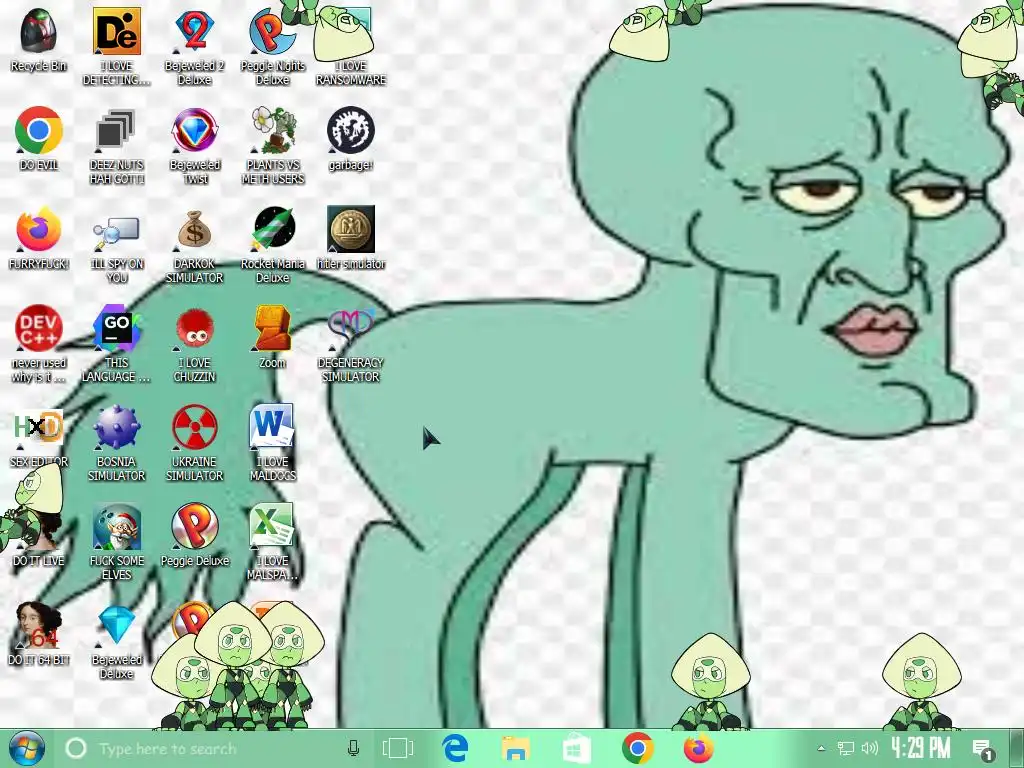Viewport: 1024px width, 768px height.
Task: Select the bronze coin simulator icon
Action: coord(351,230)
